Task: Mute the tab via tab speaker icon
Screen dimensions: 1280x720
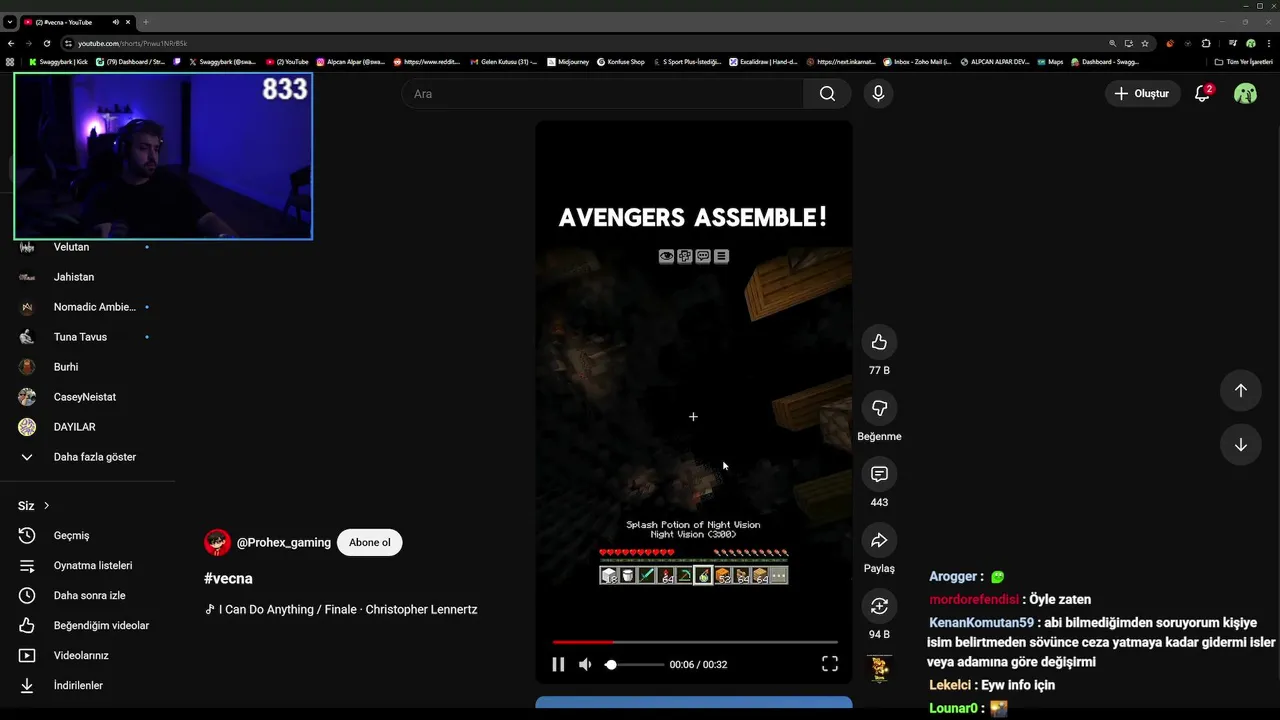Action: [x=116, y=21]
